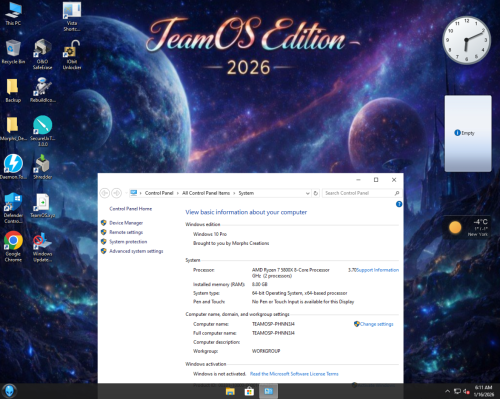The image size is (500, 399).
Task: Click the blue help question mark icon
Action: coord(399,204)
